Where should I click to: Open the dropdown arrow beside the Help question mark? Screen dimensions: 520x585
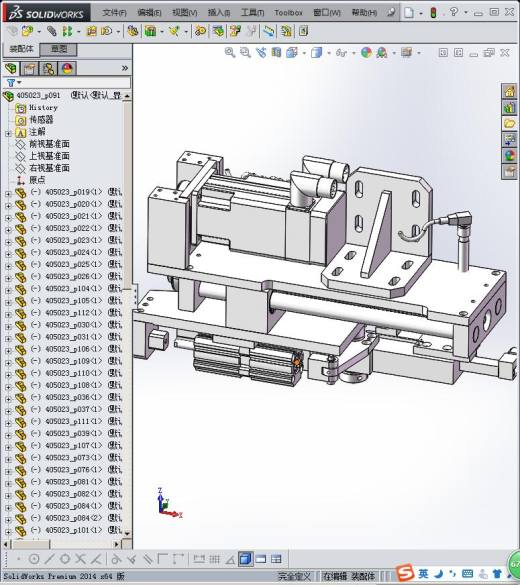coord(466,13)
